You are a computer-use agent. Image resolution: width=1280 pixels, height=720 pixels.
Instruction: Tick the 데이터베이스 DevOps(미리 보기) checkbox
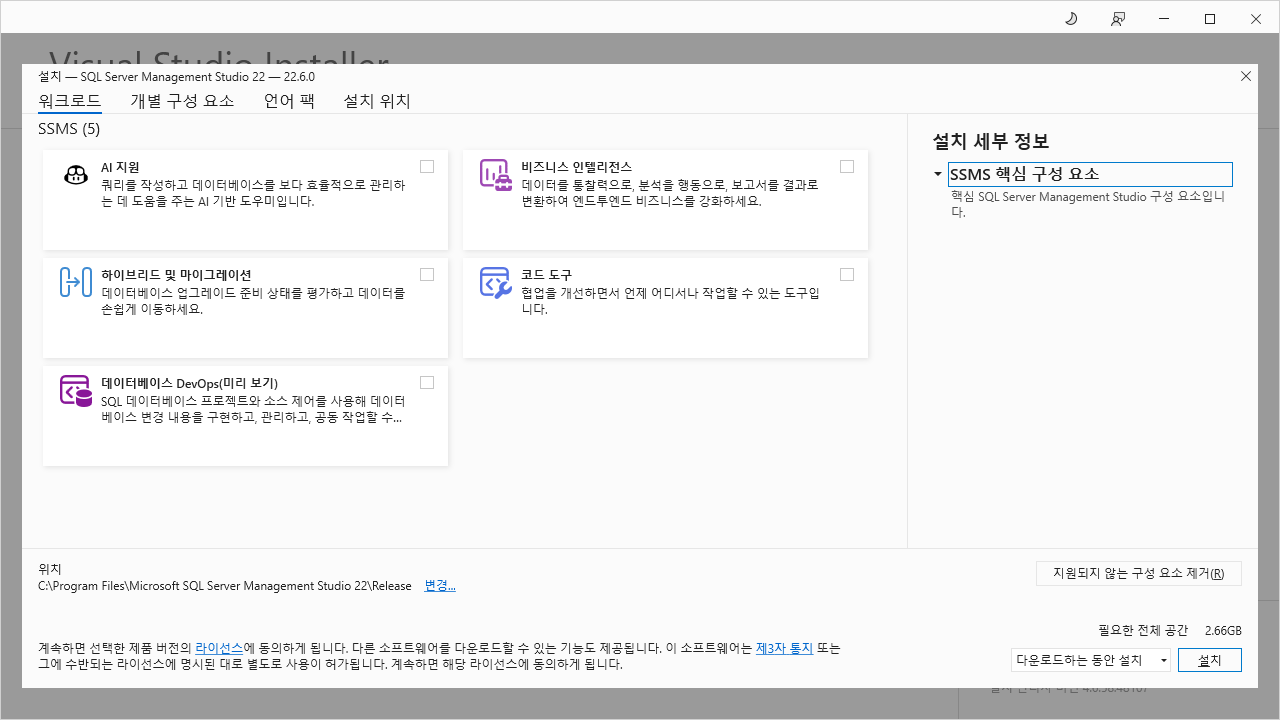click(x=427, y=382)
